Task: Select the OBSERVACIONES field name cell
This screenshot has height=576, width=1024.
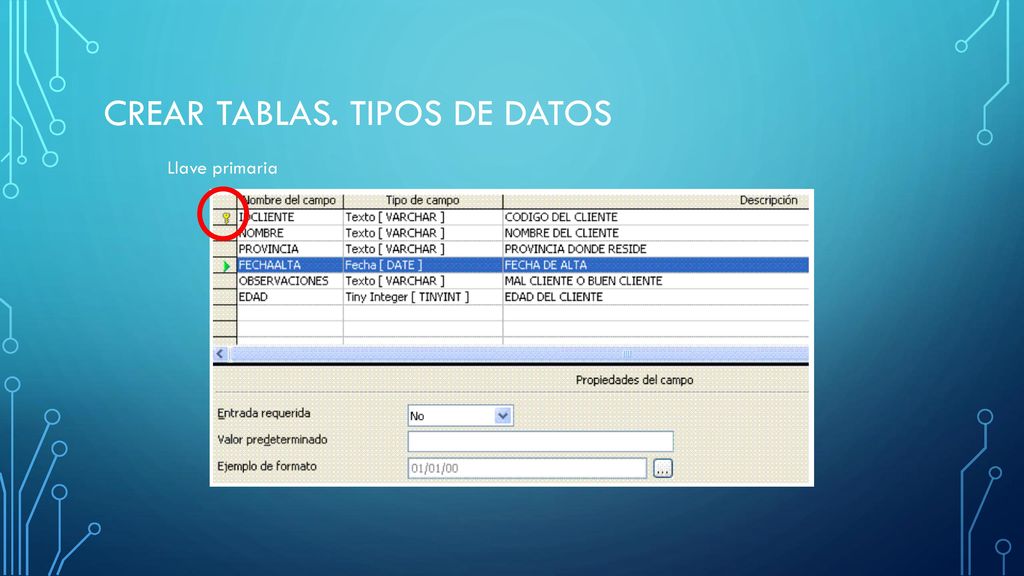Action: tap(290, 281)
